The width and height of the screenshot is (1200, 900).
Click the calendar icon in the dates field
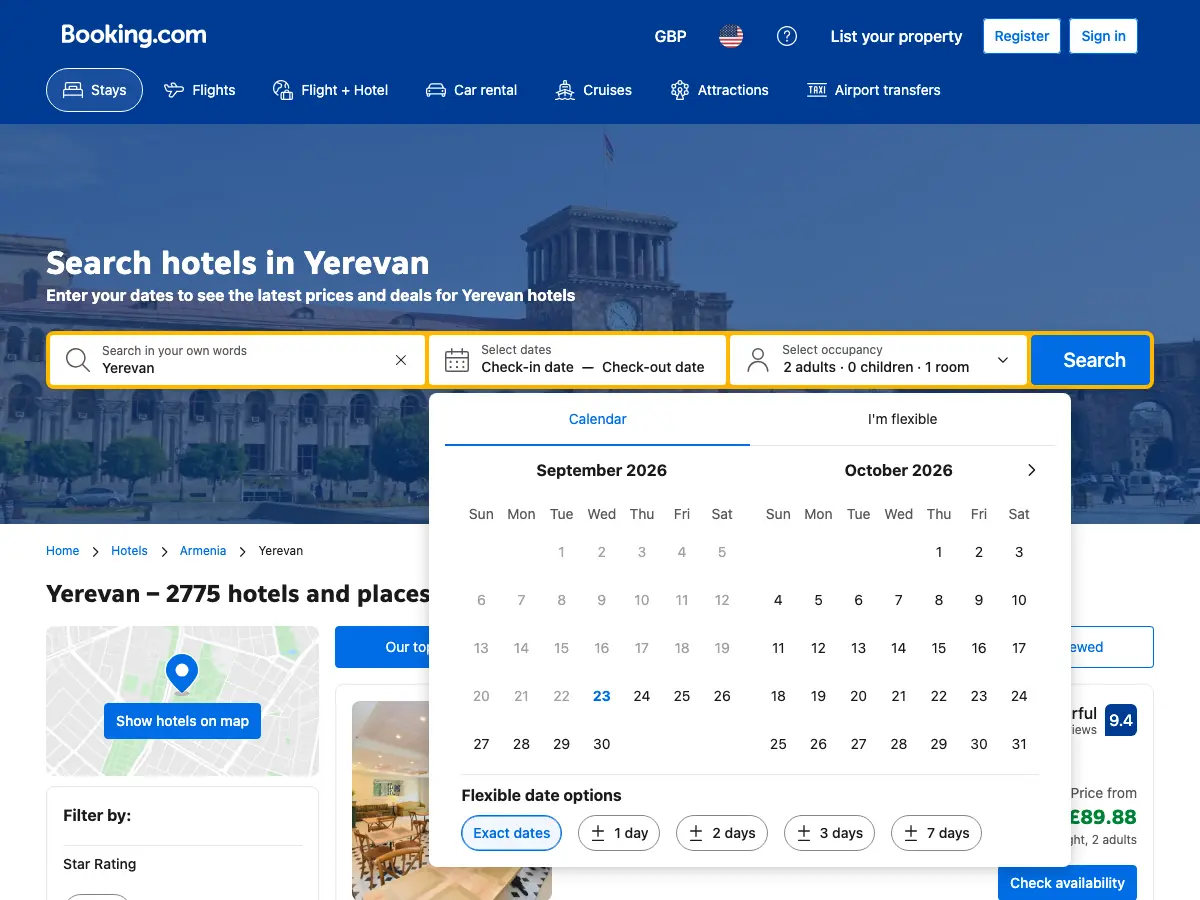point(457,360)
